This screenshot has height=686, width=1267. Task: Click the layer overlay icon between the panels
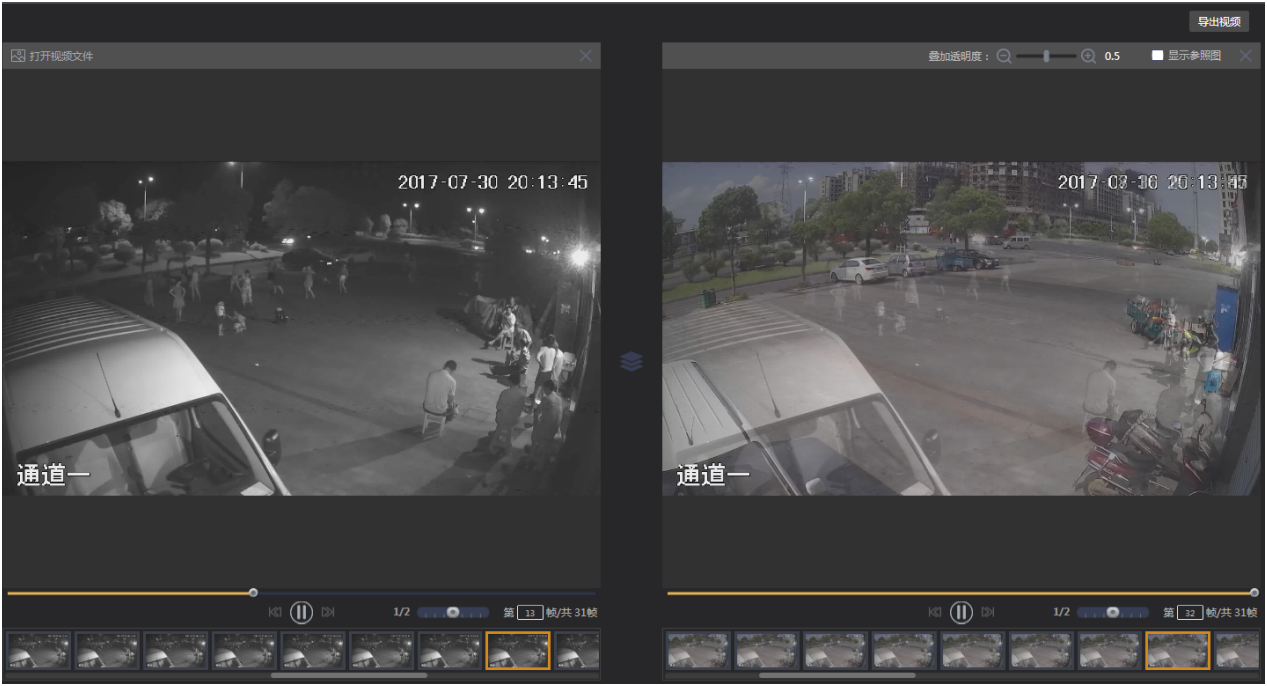point(631,361)
